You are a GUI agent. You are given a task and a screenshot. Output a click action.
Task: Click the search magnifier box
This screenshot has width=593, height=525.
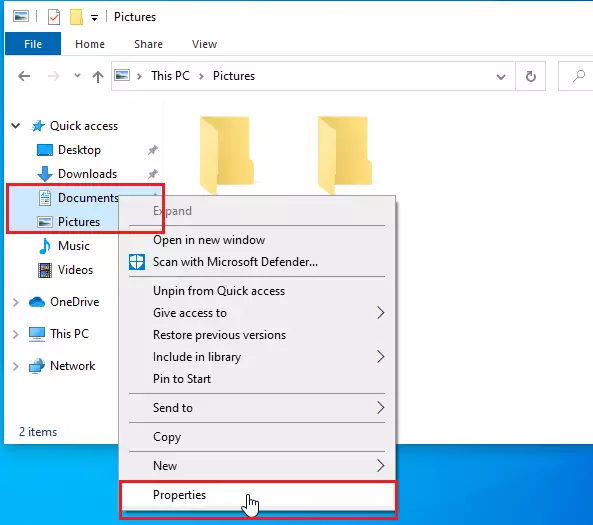(x=577, y=76)
